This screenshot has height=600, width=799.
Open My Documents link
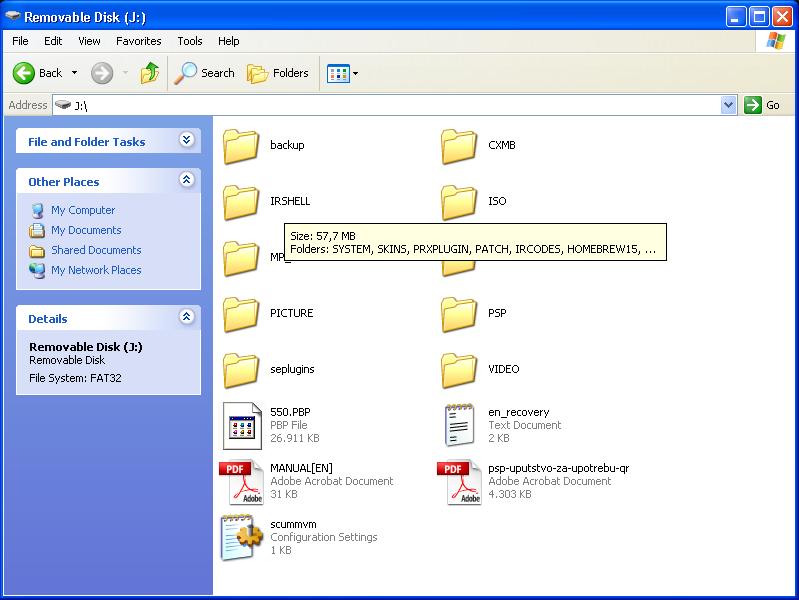coord(86,230)
